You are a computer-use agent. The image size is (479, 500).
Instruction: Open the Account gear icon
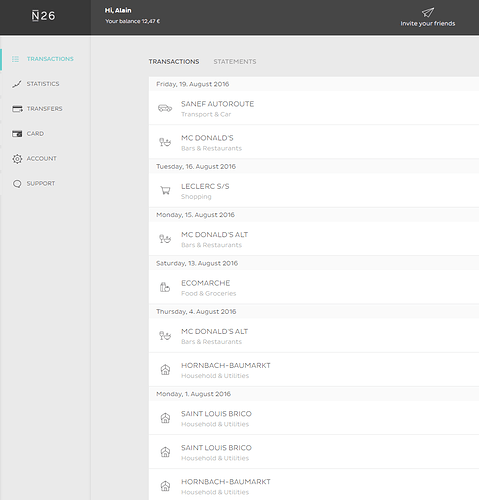(x=17, y=159)
